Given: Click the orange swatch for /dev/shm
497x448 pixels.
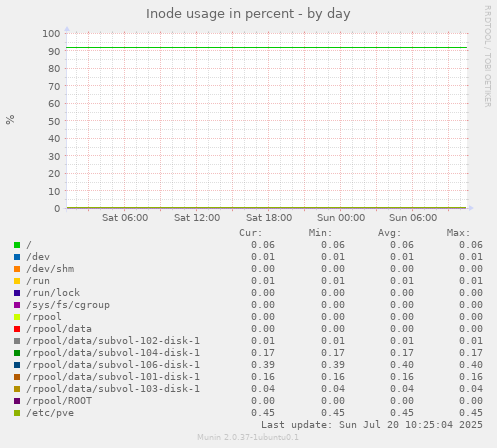Looking at the screenshot, I should (17, 269).
